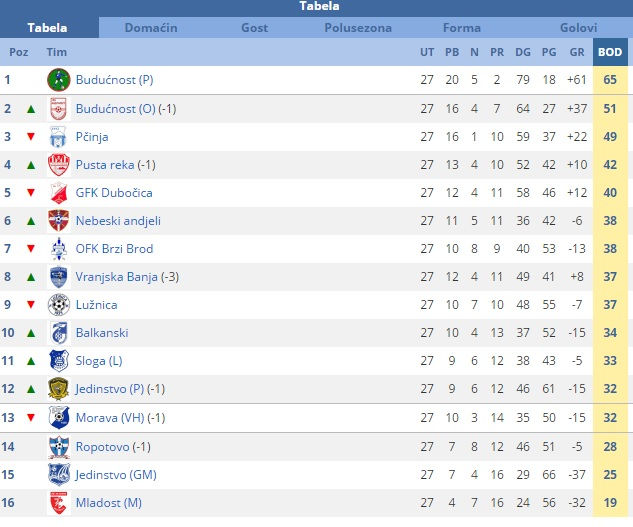Click the Nebeski andjeli shield crest

click(x=59, y=220)
